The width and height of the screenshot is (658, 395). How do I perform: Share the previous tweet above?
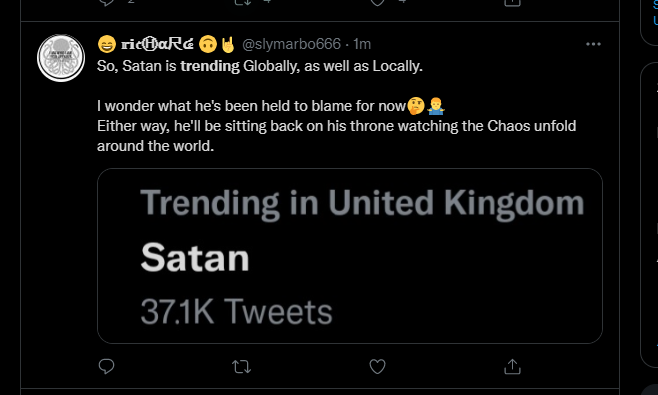(x=512, y=3)
